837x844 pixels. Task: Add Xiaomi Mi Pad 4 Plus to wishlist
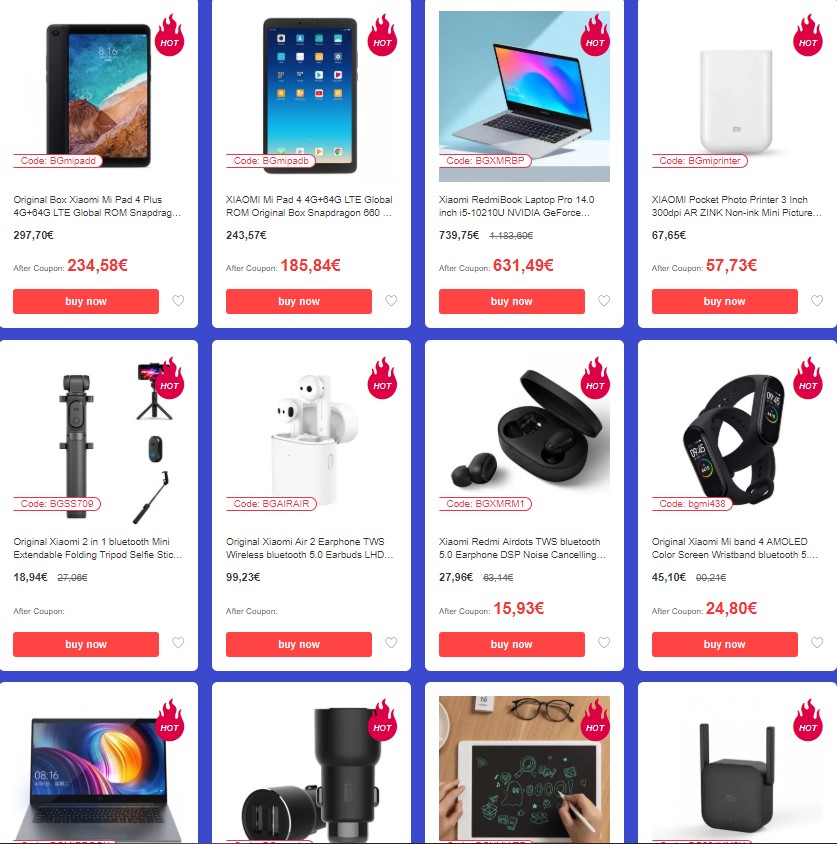(178, 300)
